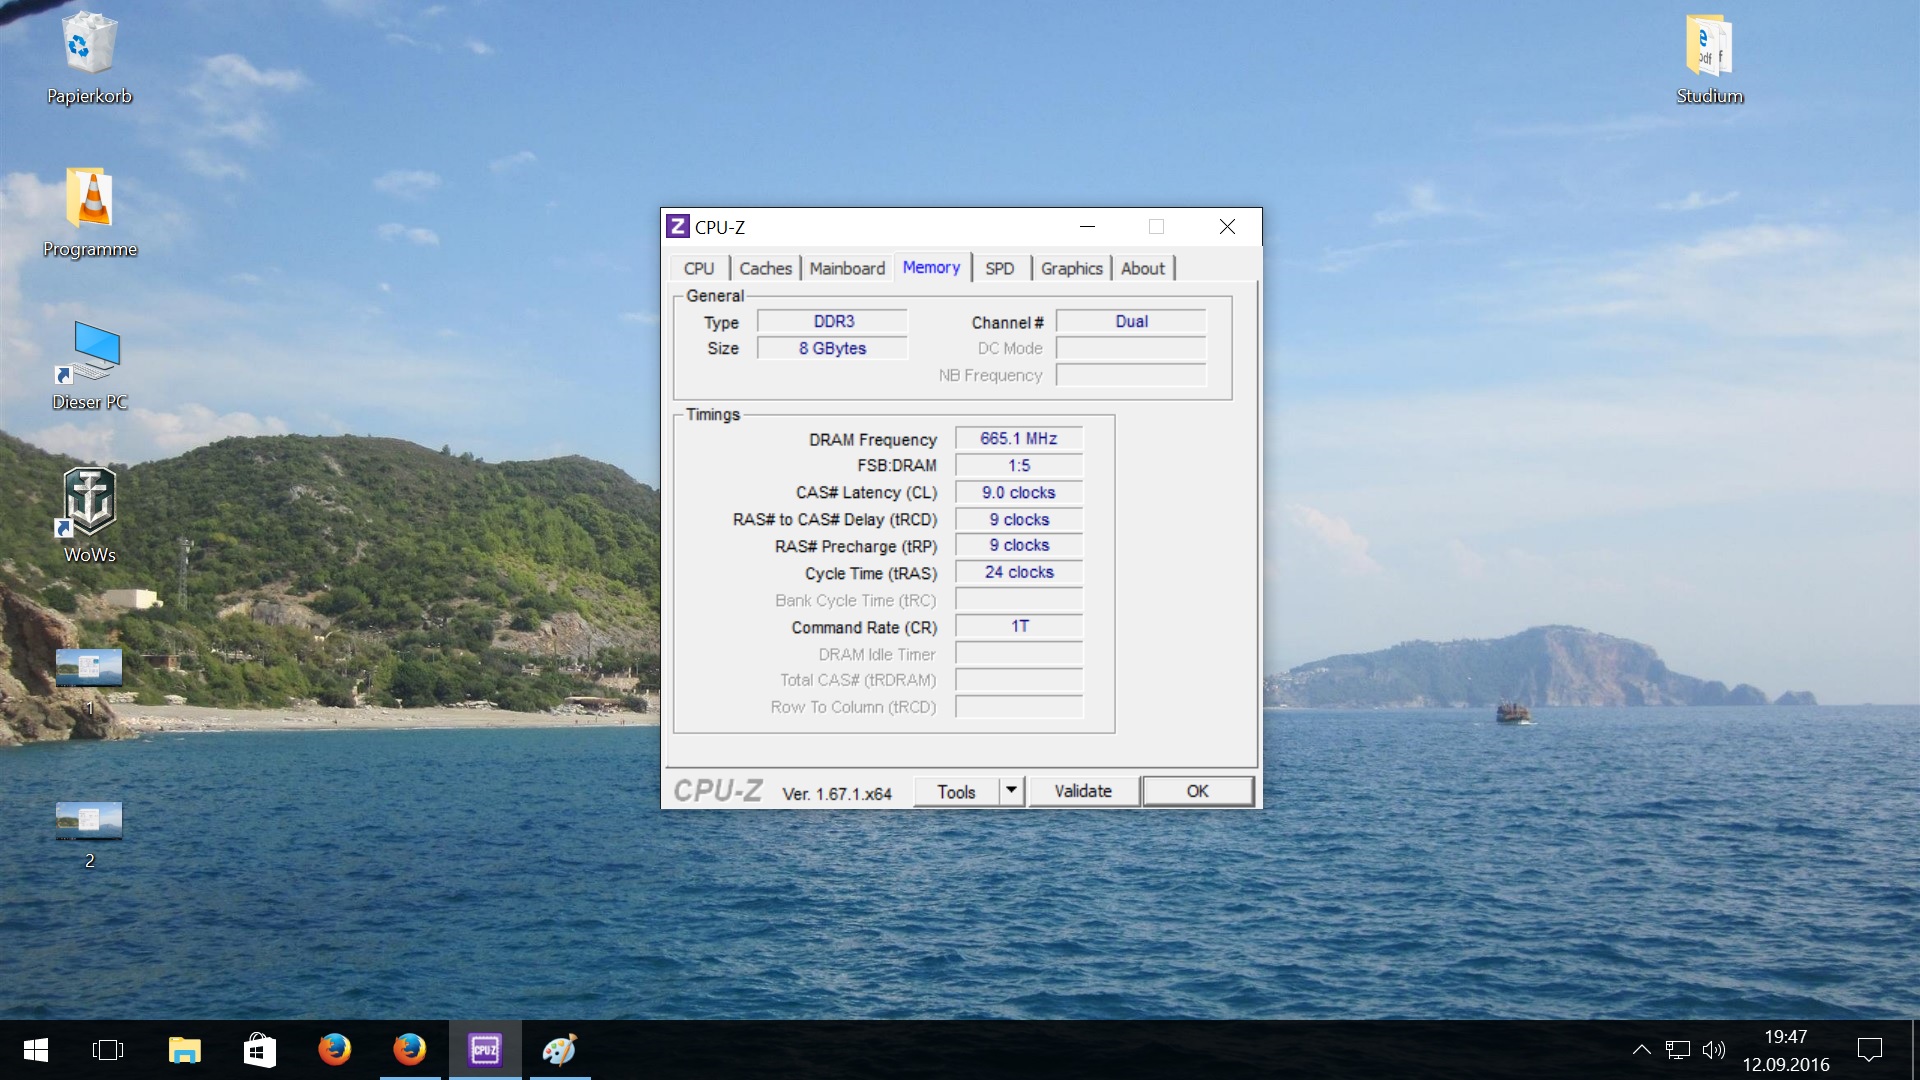The height and width of the screenshot is (1080, 1920).
Task: Switch to the Mainboard tab
Action: click(847, 268)
